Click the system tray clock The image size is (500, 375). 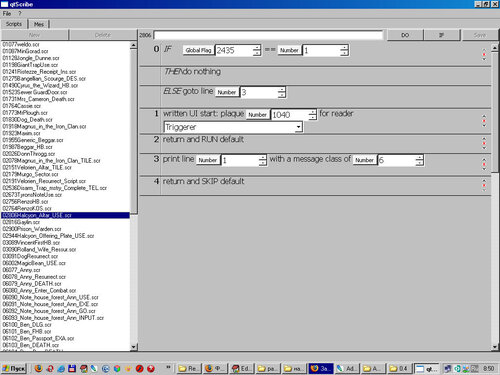(x=489, y=368)
